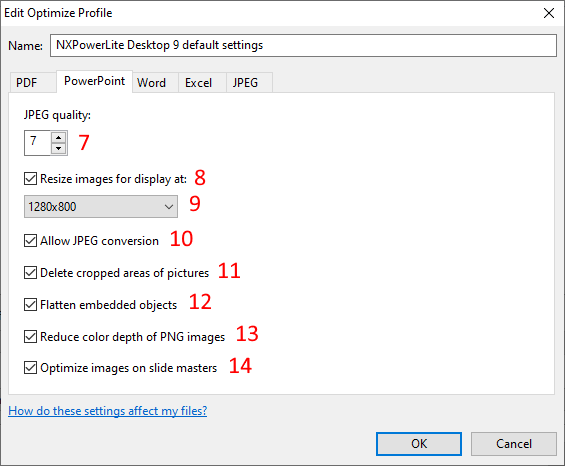Toggle Resize images for display at checkbox

(x=30, y=179)
